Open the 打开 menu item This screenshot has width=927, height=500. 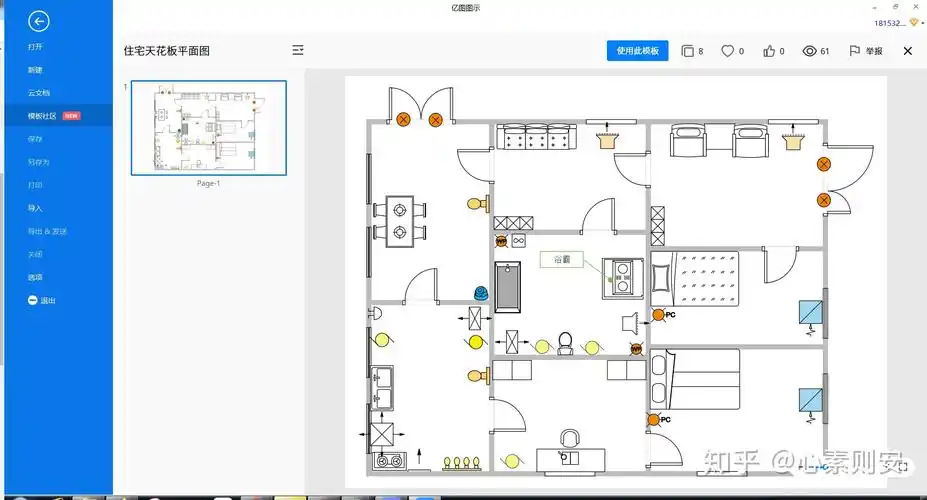(36, 47)
